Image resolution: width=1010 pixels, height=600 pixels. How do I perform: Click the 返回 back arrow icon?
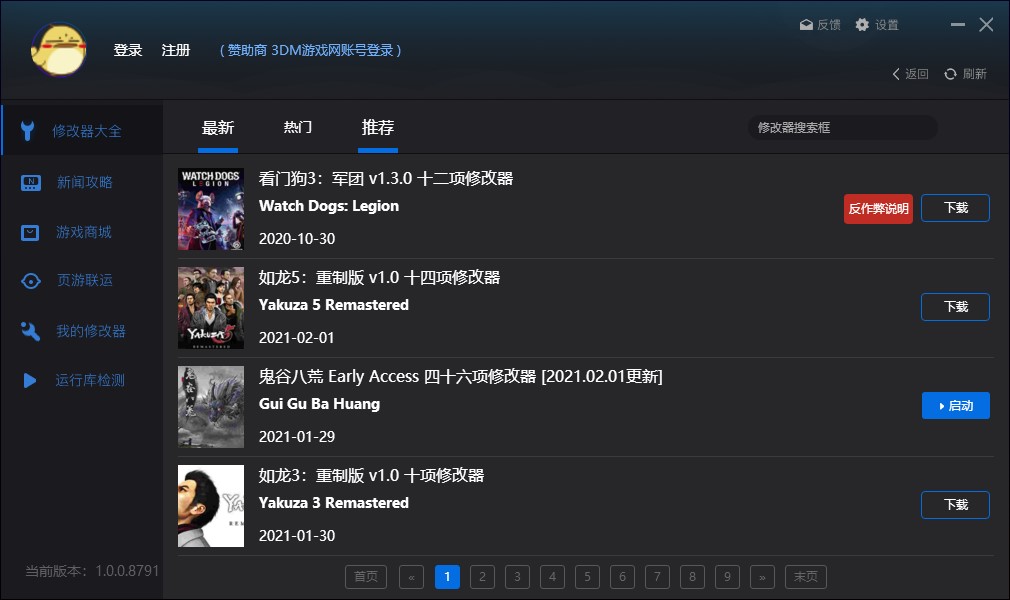[x=895, y=74]
